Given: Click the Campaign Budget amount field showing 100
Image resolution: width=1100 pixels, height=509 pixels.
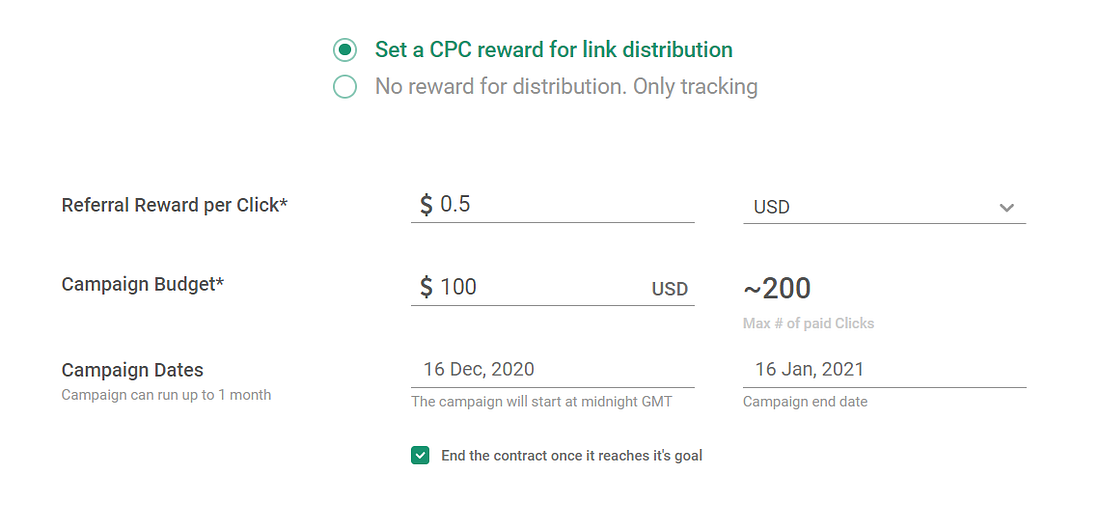Looking at the screenshot, I should pyautogui.click(x=540, y=287).
